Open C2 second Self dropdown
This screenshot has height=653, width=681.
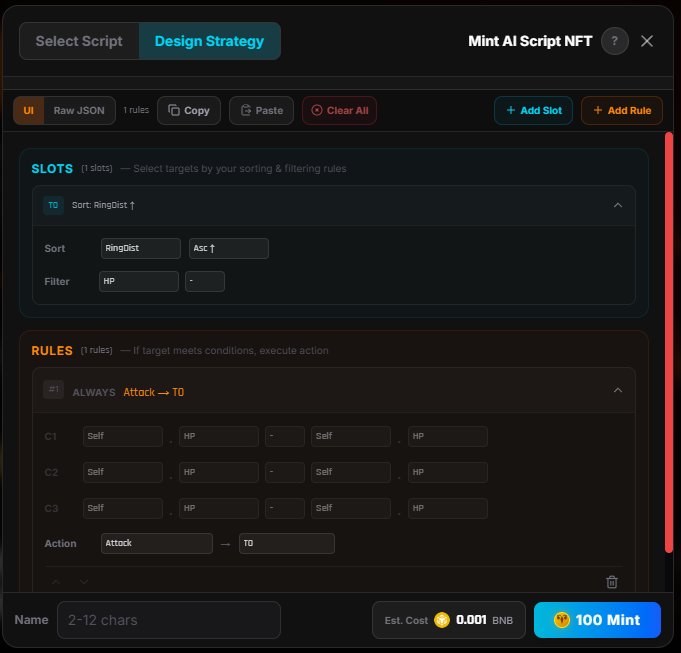[350, 472]
